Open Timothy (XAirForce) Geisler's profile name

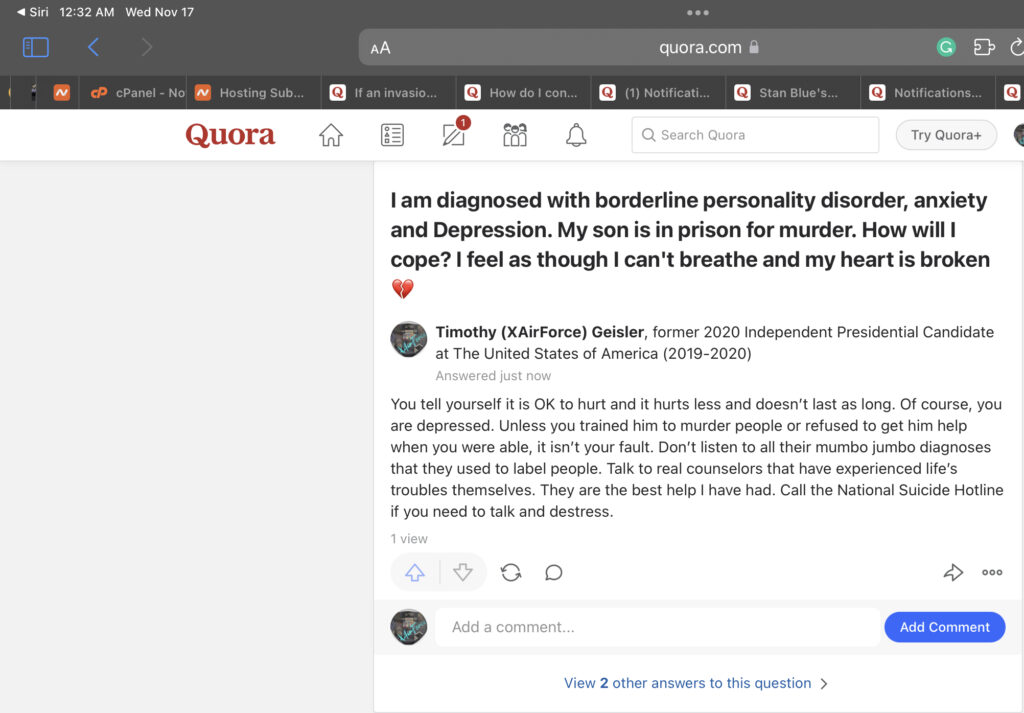coord(539,332)
